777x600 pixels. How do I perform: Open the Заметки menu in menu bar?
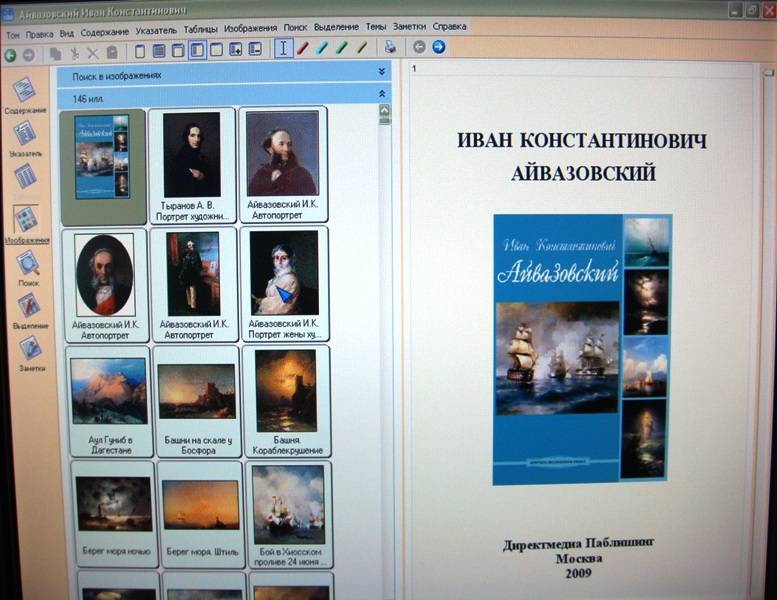(409, 26)
